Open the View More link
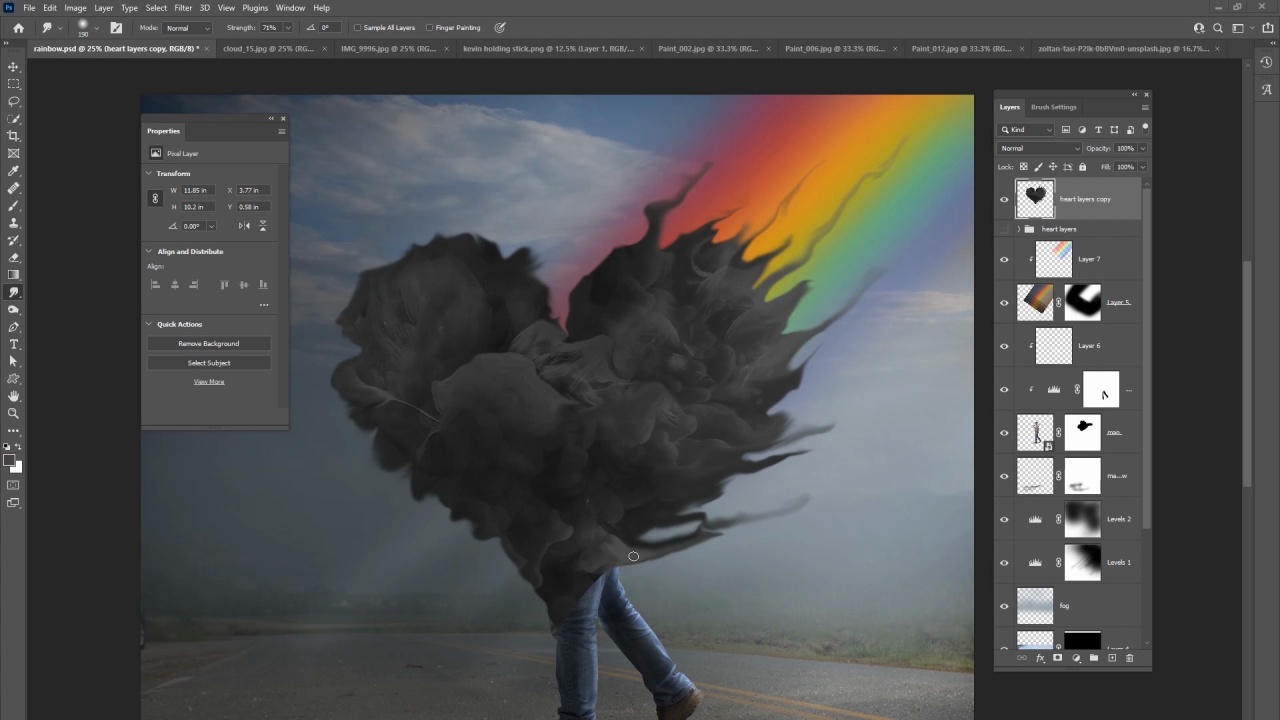The width and height of the screenshot is (1280, 720). [209, 382]
